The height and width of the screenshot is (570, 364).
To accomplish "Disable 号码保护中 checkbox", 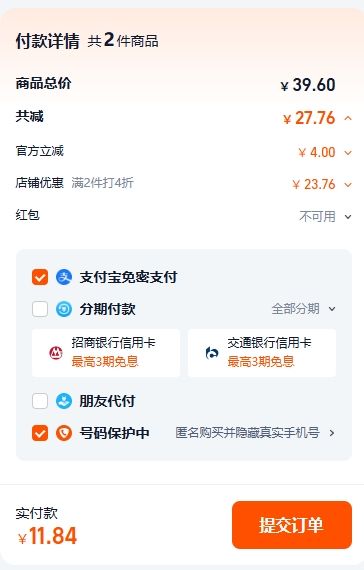I will tap(40, 433).
